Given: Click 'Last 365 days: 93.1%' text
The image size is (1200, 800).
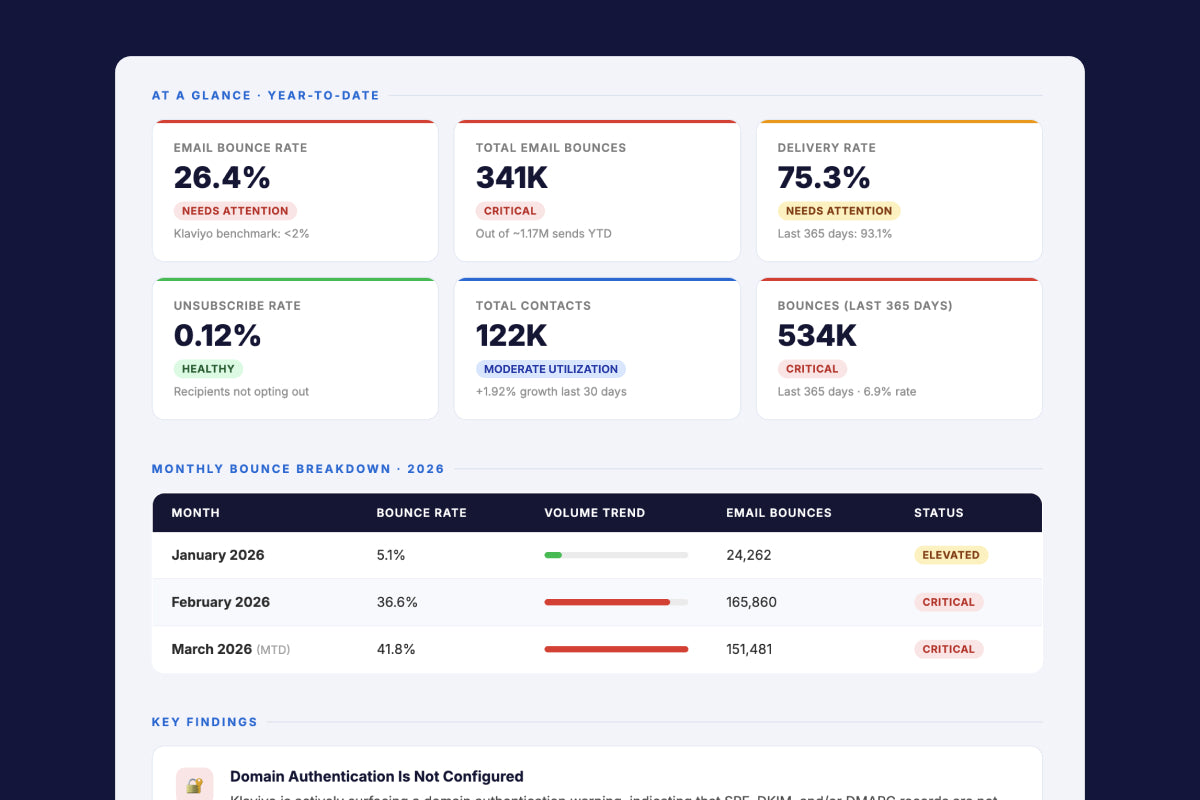Looking at the screenshot, I should tap(835, 234).
